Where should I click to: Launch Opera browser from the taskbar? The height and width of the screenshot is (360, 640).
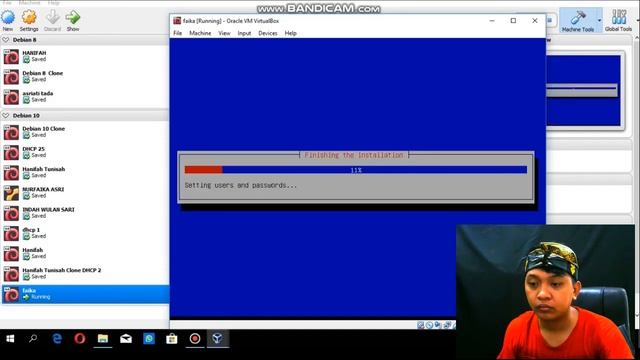pyautogui.click(x=80, y=338)
